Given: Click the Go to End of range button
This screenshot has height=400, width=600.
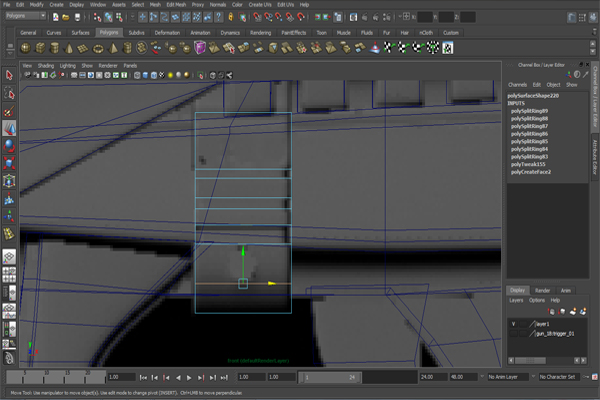Looking at the screenshot, I should click(x=224, y=378).
